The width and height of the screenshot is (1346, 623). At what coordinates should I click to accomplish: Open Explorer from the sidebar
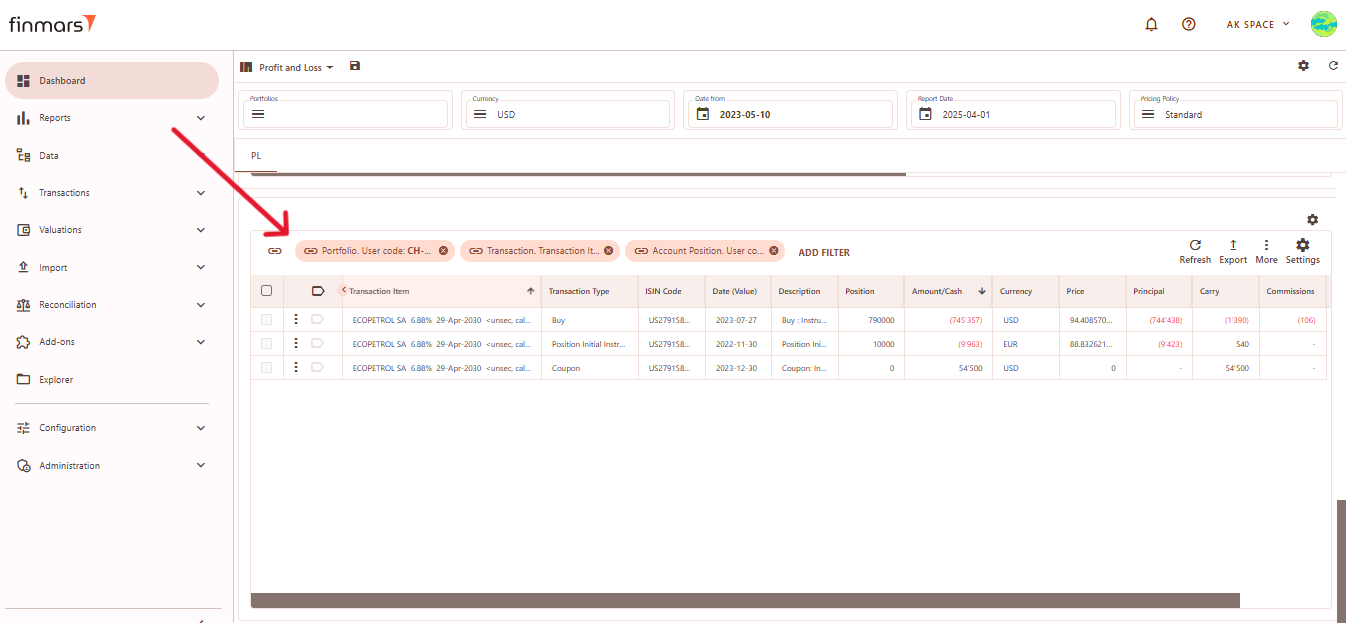point(56,380)
